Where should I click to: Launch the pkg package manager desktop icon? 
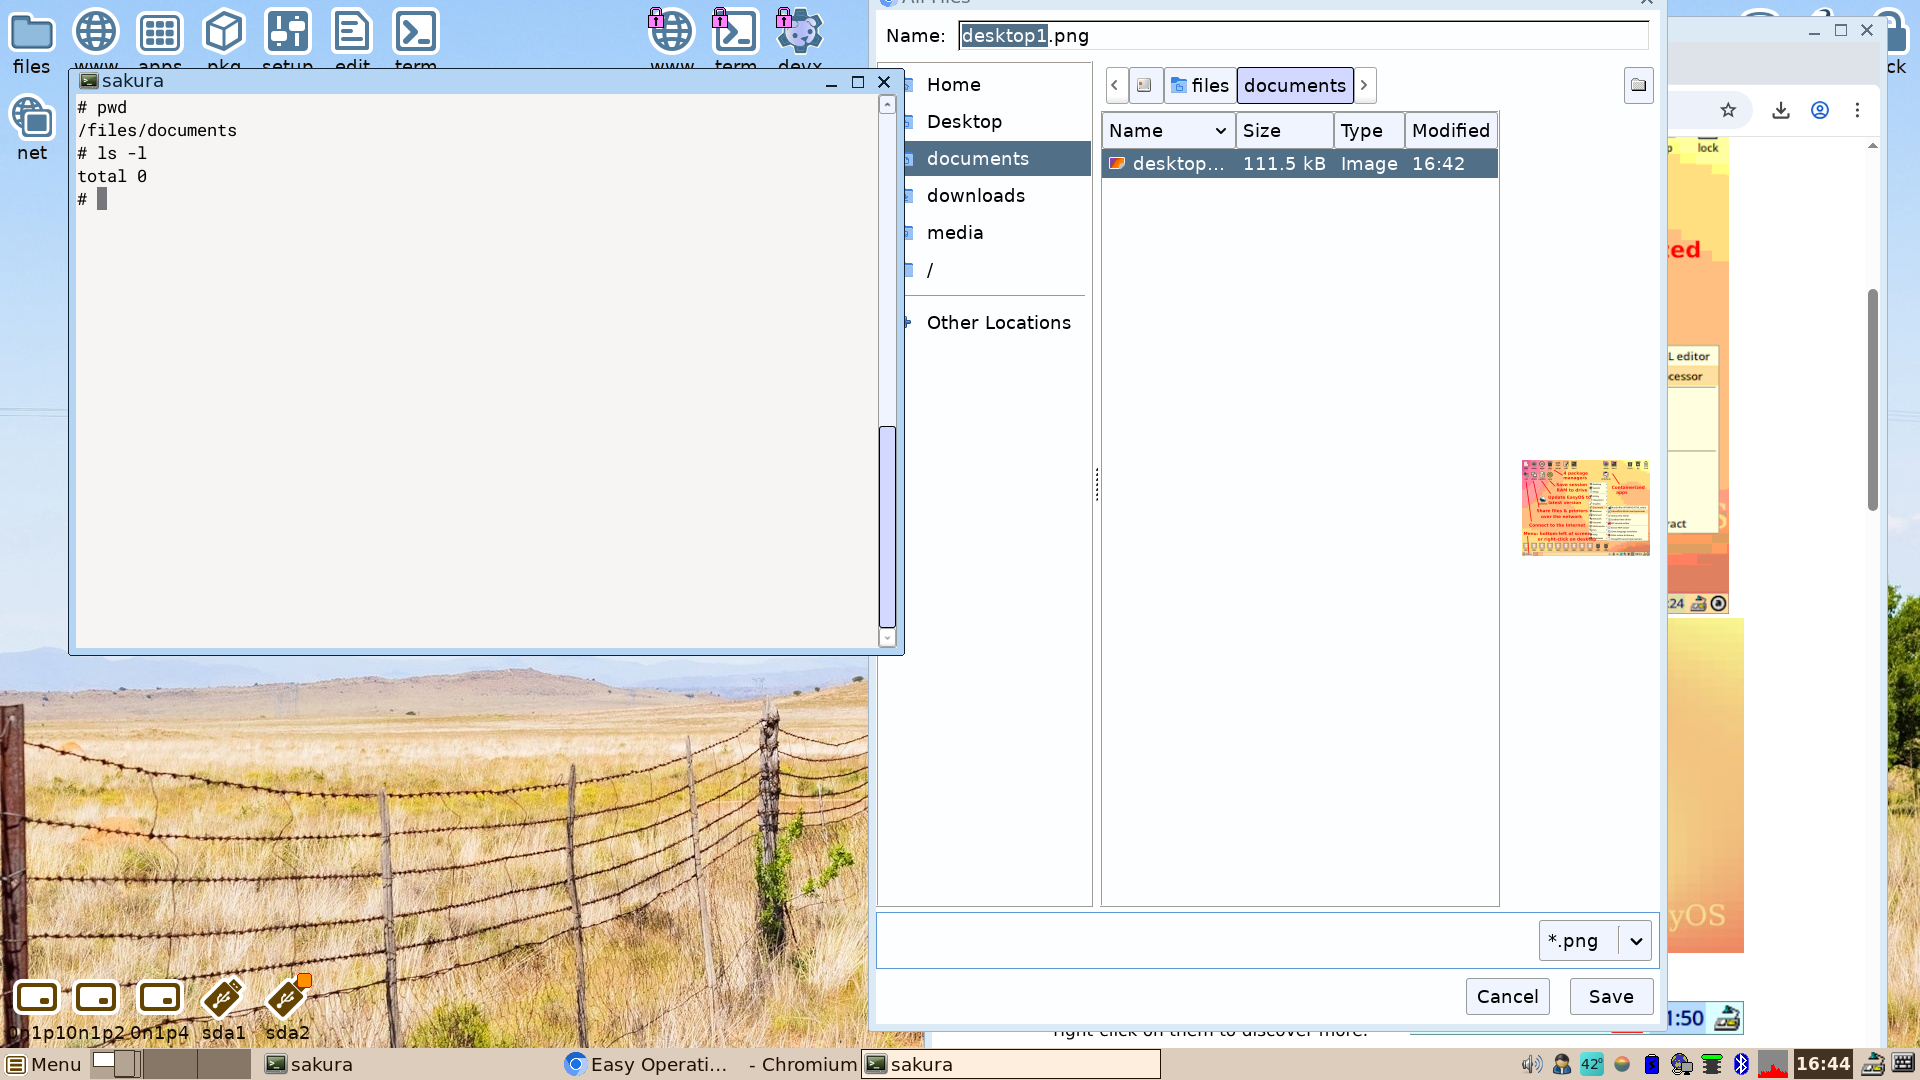pyautogui.click(x=223, y=38)
